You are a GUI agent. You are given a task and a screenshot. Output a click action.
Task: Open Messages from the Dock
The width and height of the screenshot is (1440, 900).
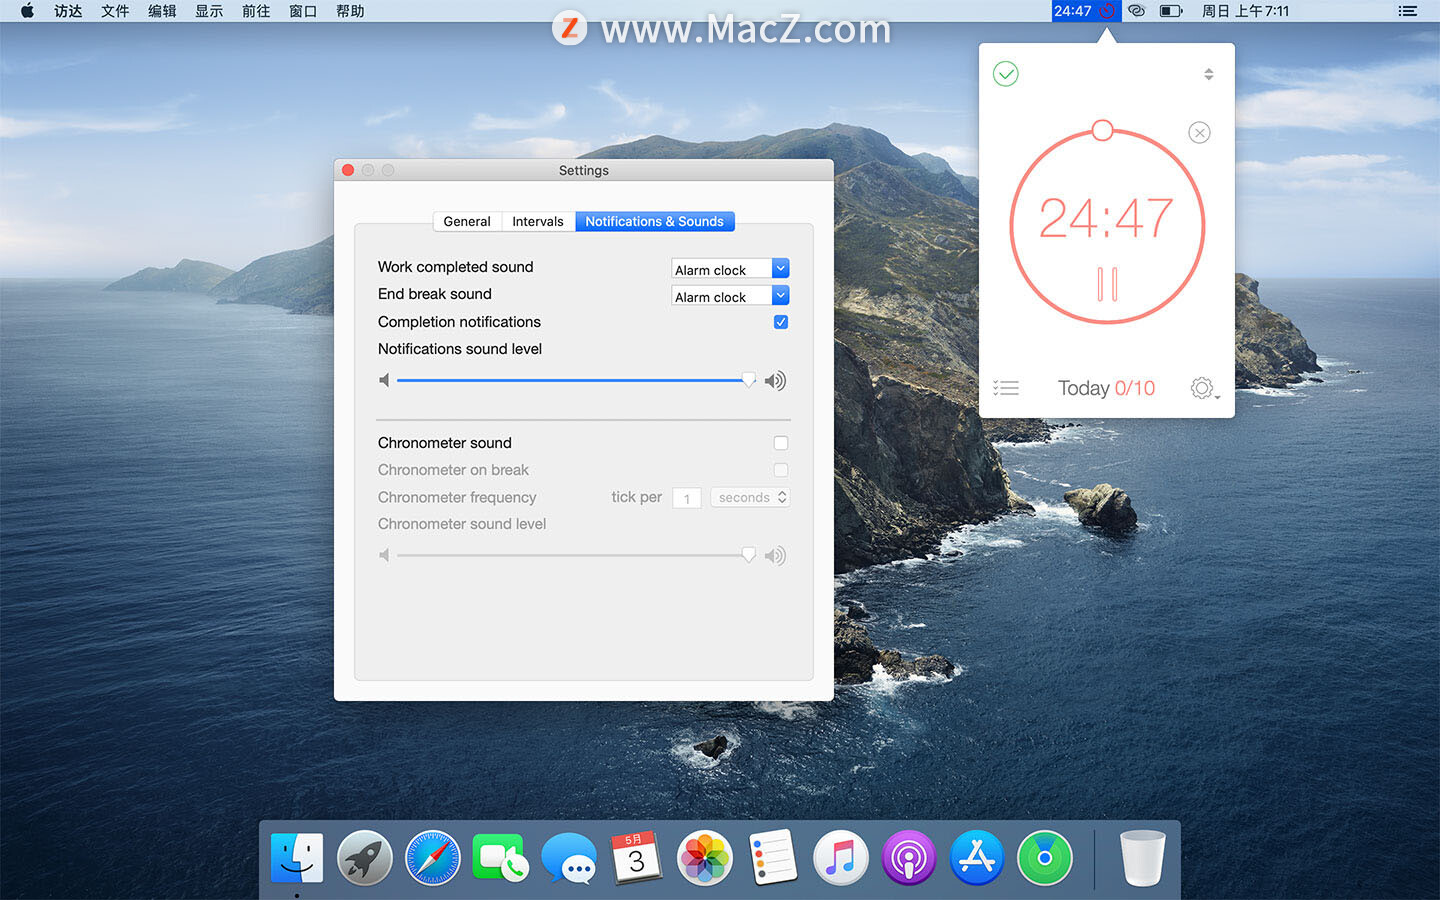(569, 858)
